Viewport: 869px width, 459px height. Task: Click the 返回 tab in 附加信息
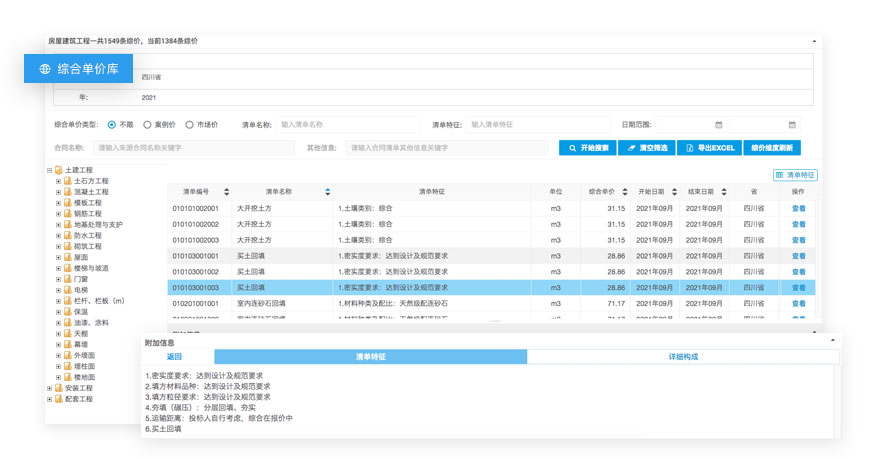(x=174, y=357)
